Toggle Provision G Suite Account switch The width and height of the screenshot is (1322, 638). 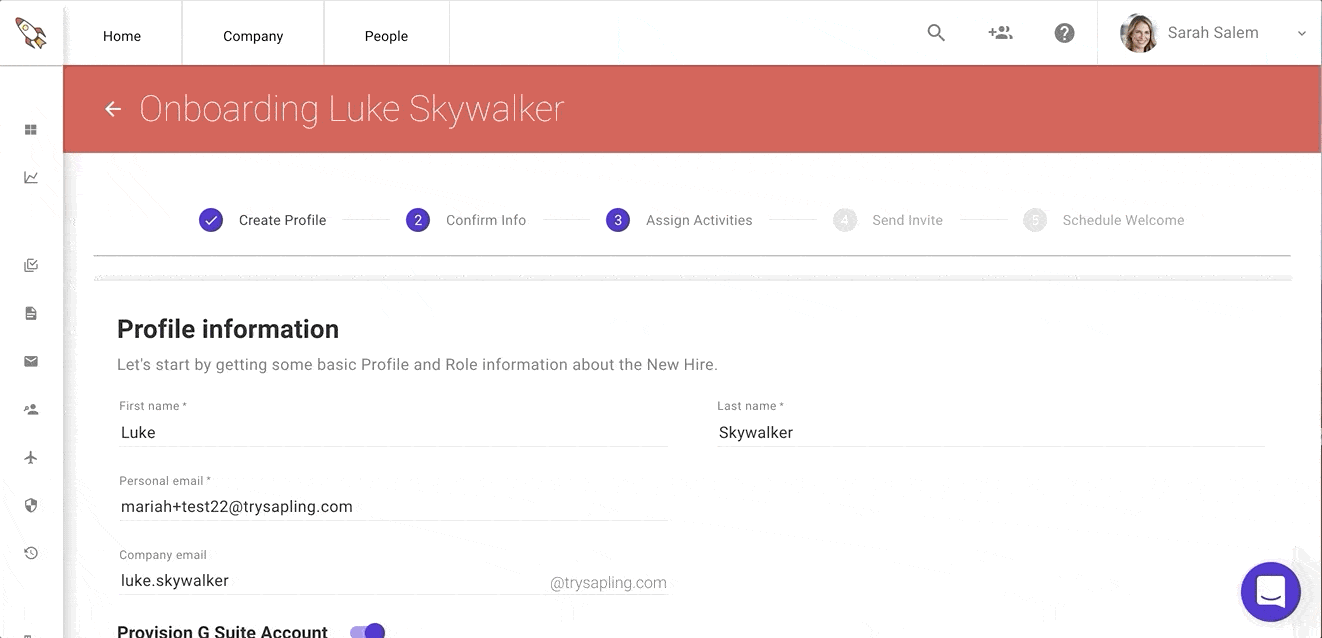[x=367, y=632]
